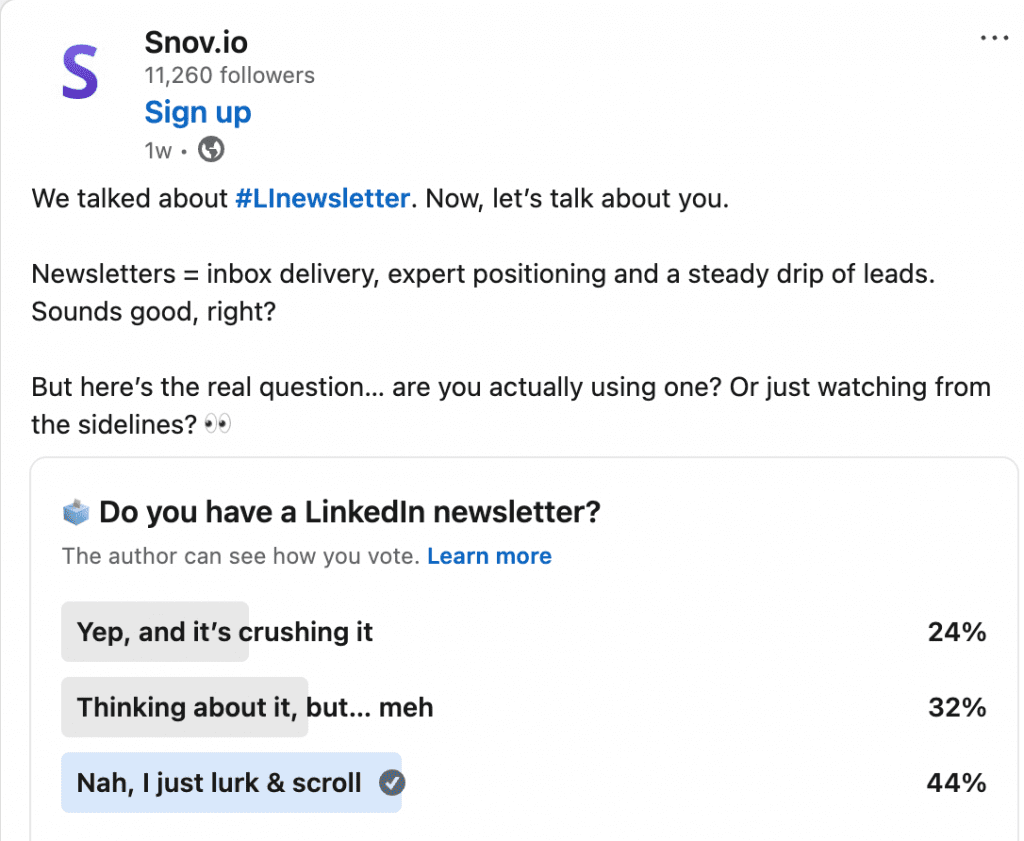This screenshot has height=841, width=1024.
Task: Click the 44% poll result
Action: tap(956, 782)
